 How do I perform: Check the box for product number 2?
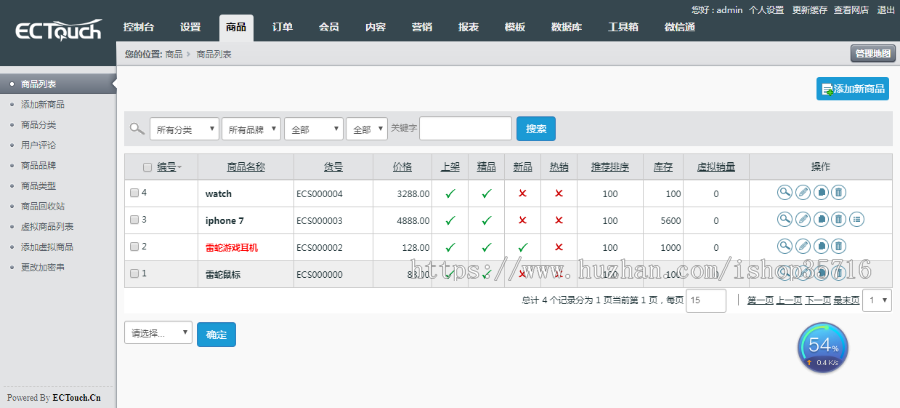(x=134, y=246)
